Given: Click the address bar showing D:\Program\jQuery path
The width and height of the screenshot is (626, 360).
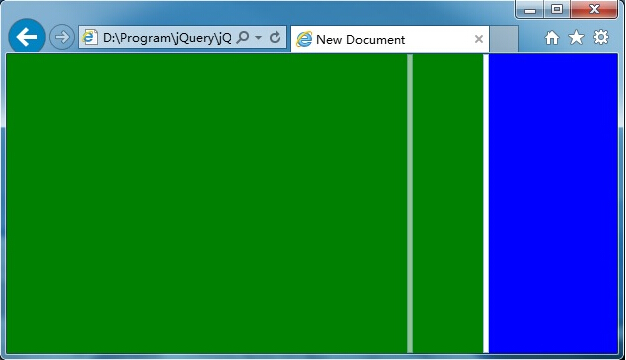Looking at the screenshot, I should [167, 38].
